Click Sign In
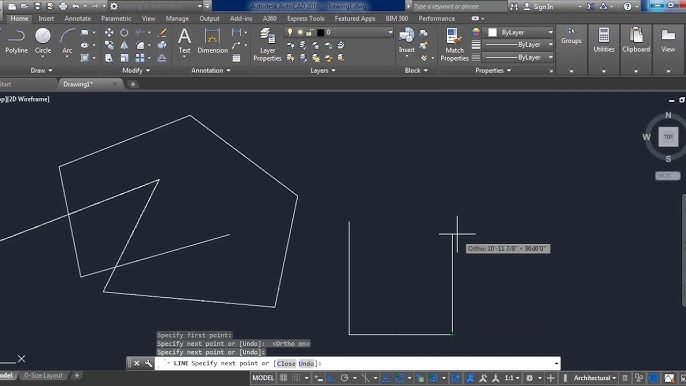The image size is (686, 386). pos(539,7)
